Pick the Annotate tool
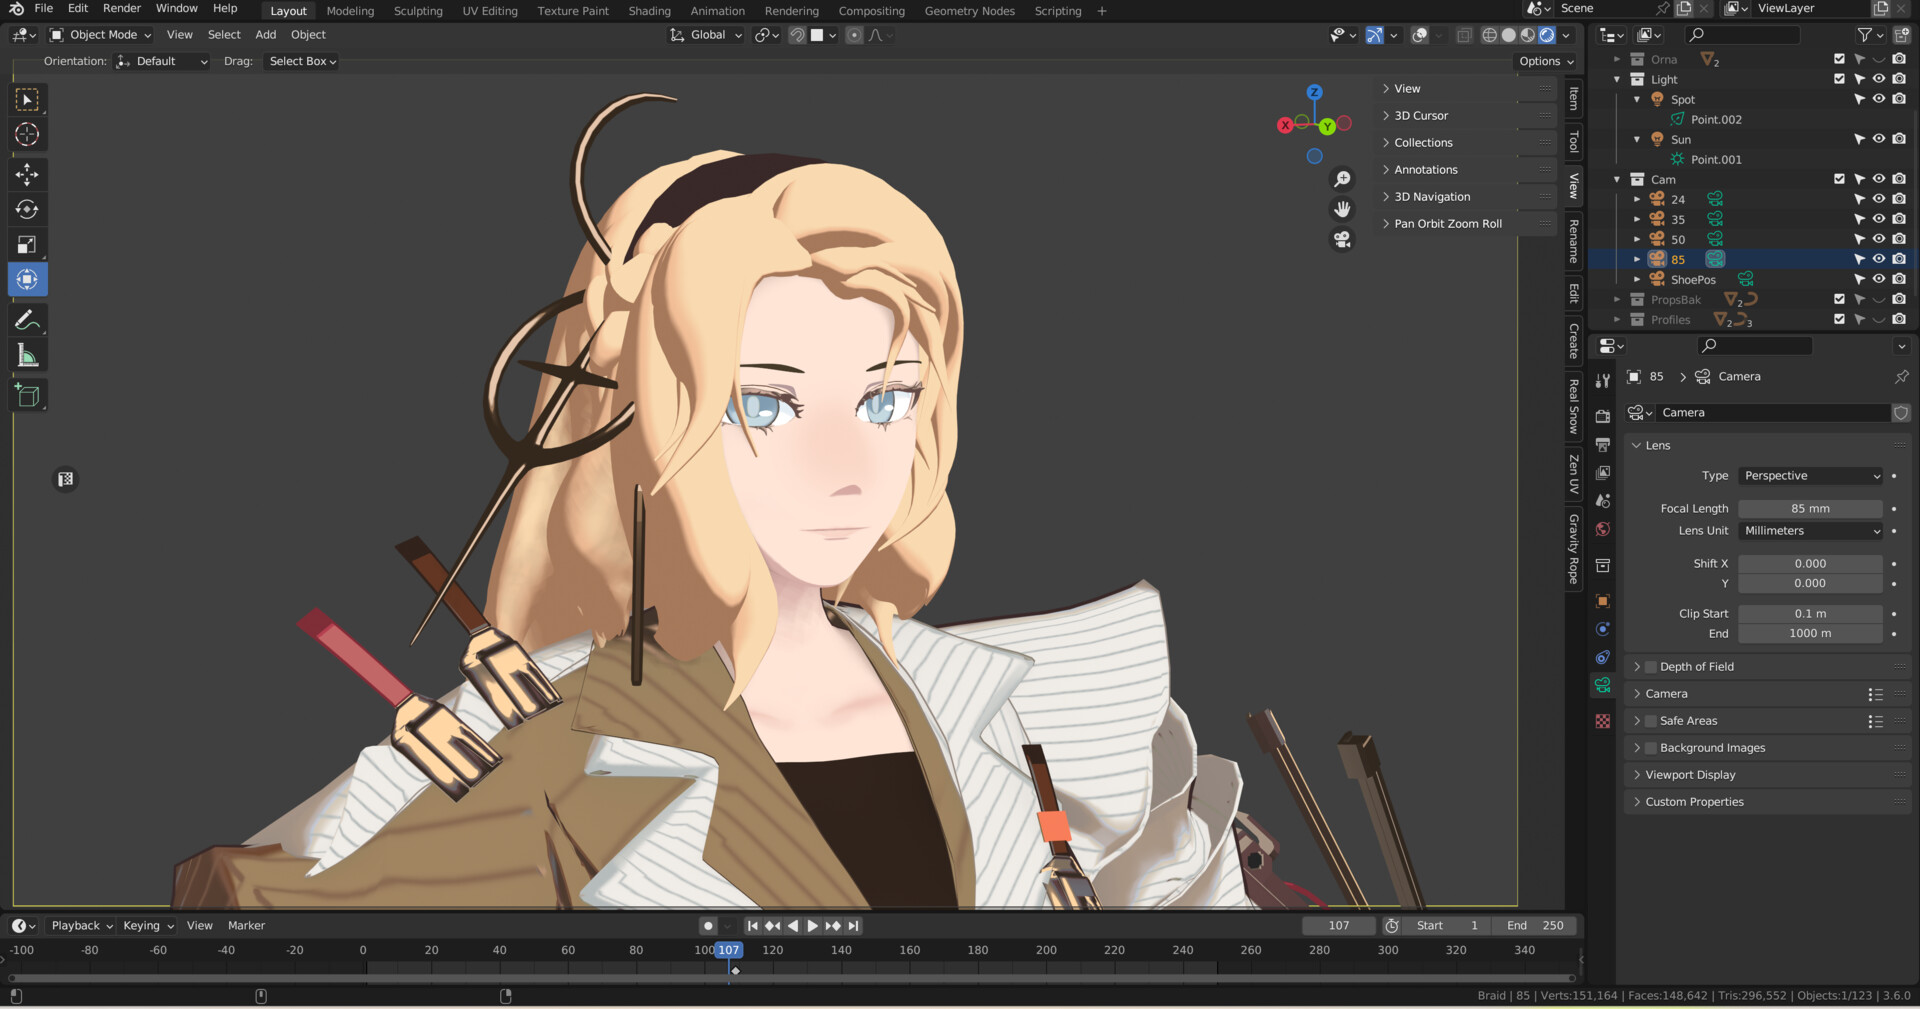The height and width of the screenshot is (1009, 1920). click(27, 319)
